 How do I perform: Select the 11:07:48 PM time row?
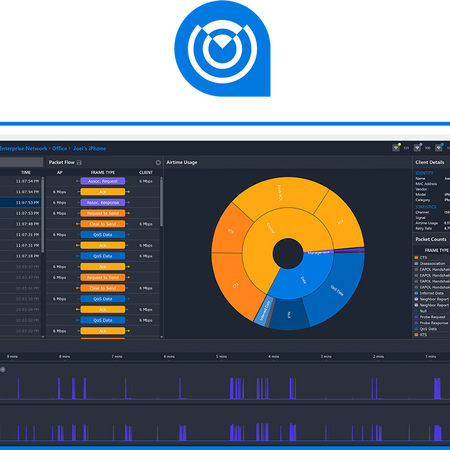pyautogui.click(x=20, y=224)
